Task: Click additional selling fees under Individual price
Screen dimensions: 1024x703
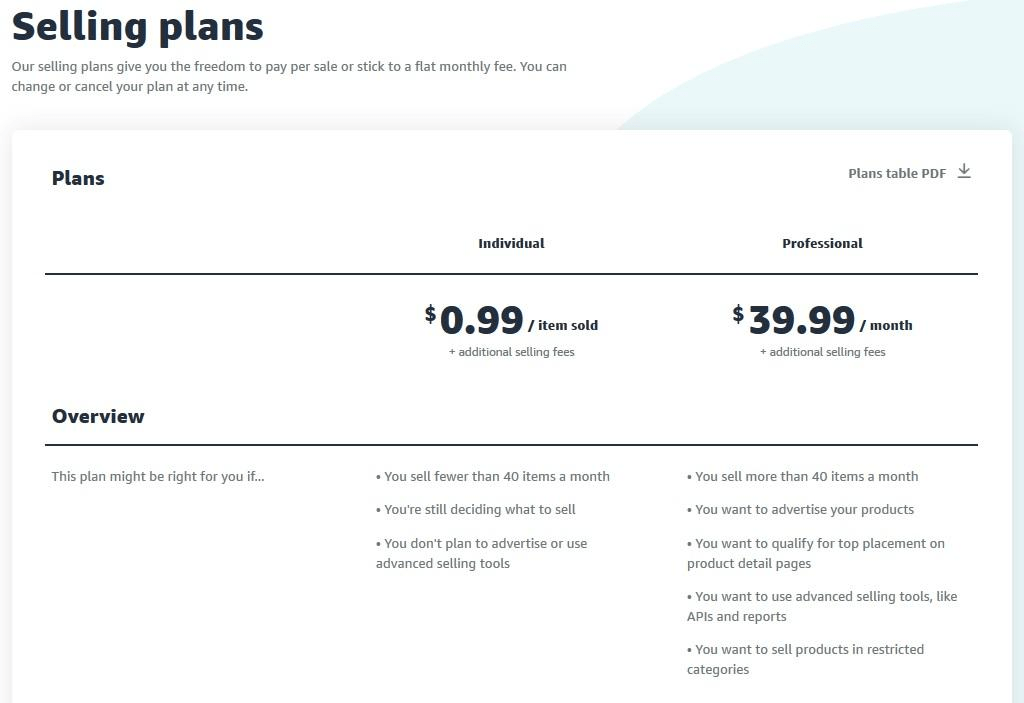Action: click(511, 352)
